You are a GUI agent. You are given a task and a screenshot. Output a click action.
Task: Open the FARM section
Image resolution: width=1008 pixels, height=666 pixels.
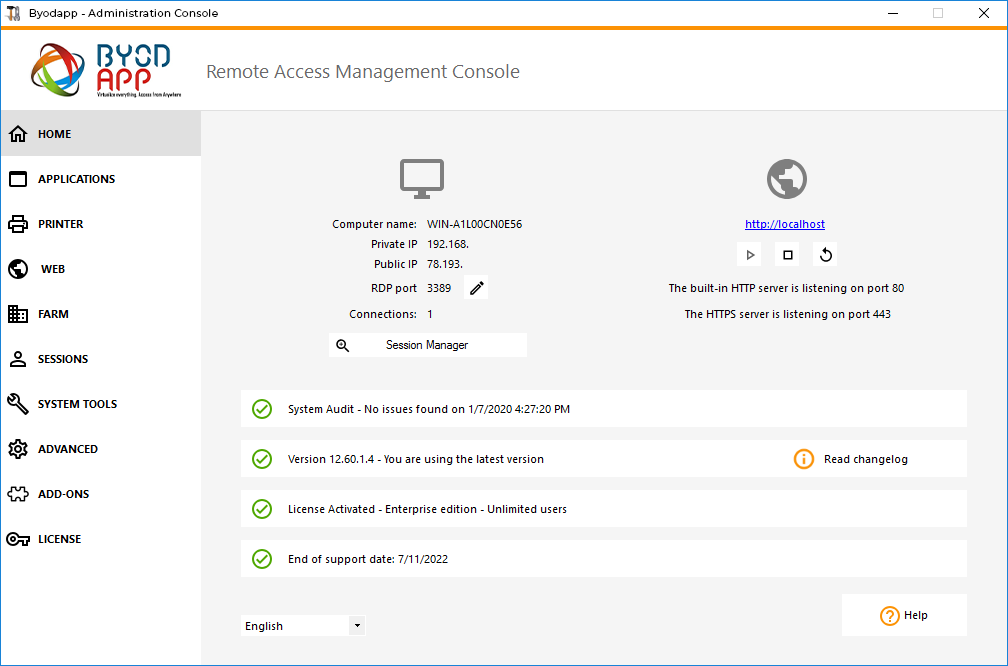(101, 314)
